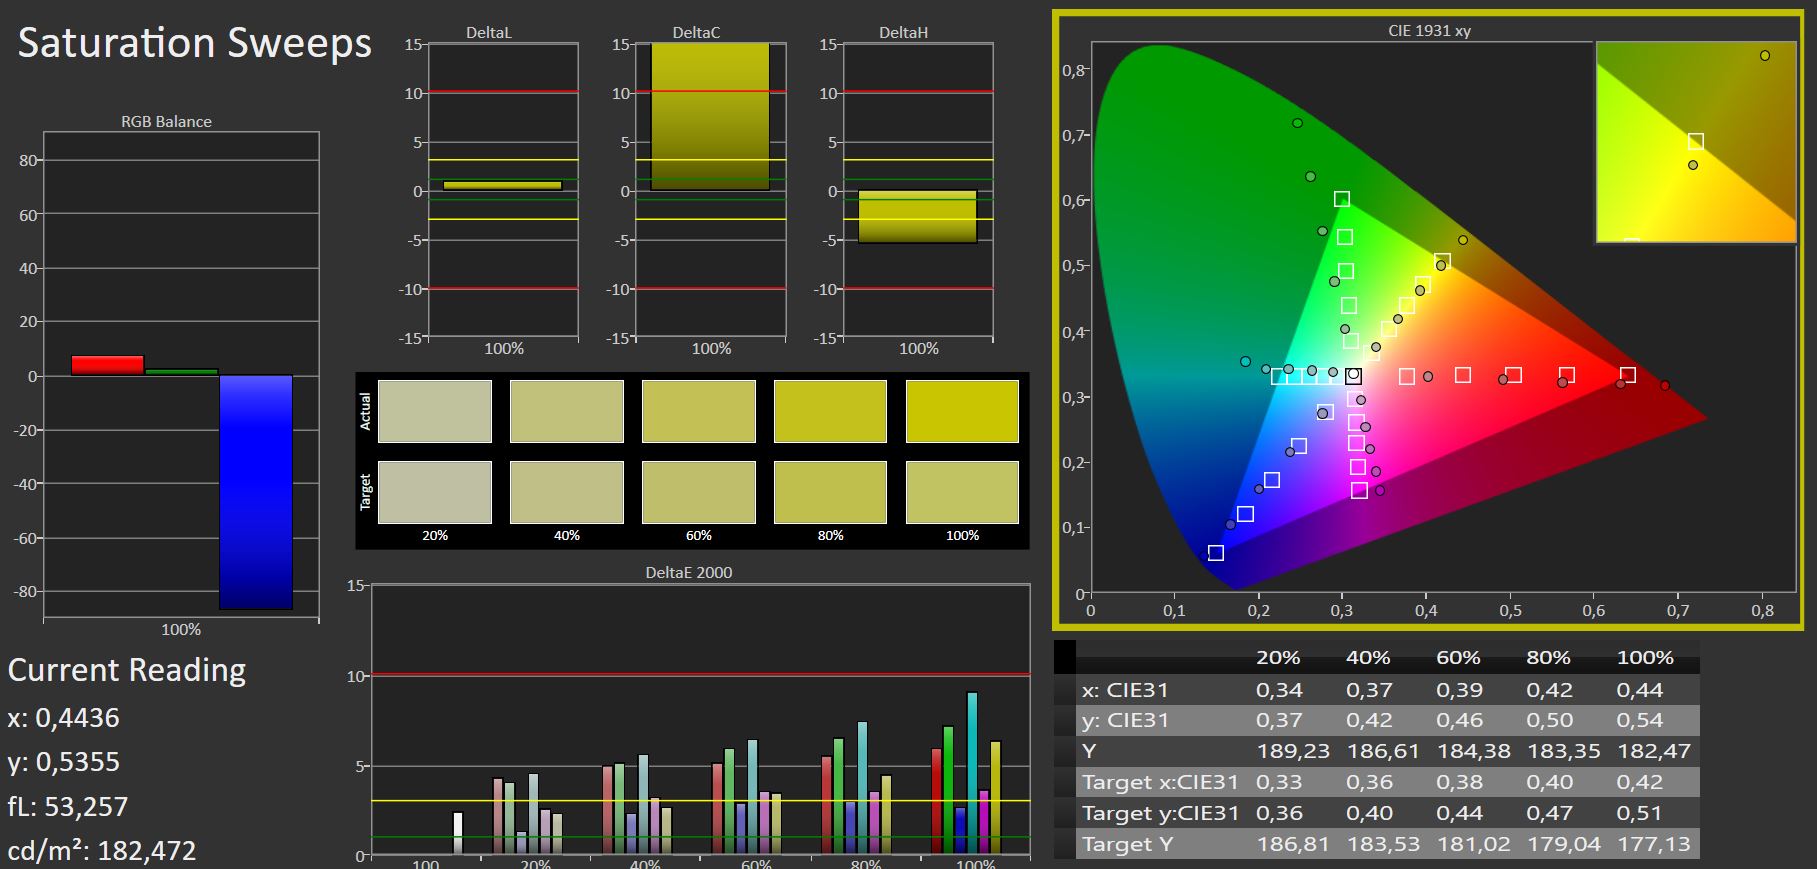Click "0,44" in the x: CIE31 row
Image resolution: width=1817 pixels, height=869 pixels.
coord(1640,690)
